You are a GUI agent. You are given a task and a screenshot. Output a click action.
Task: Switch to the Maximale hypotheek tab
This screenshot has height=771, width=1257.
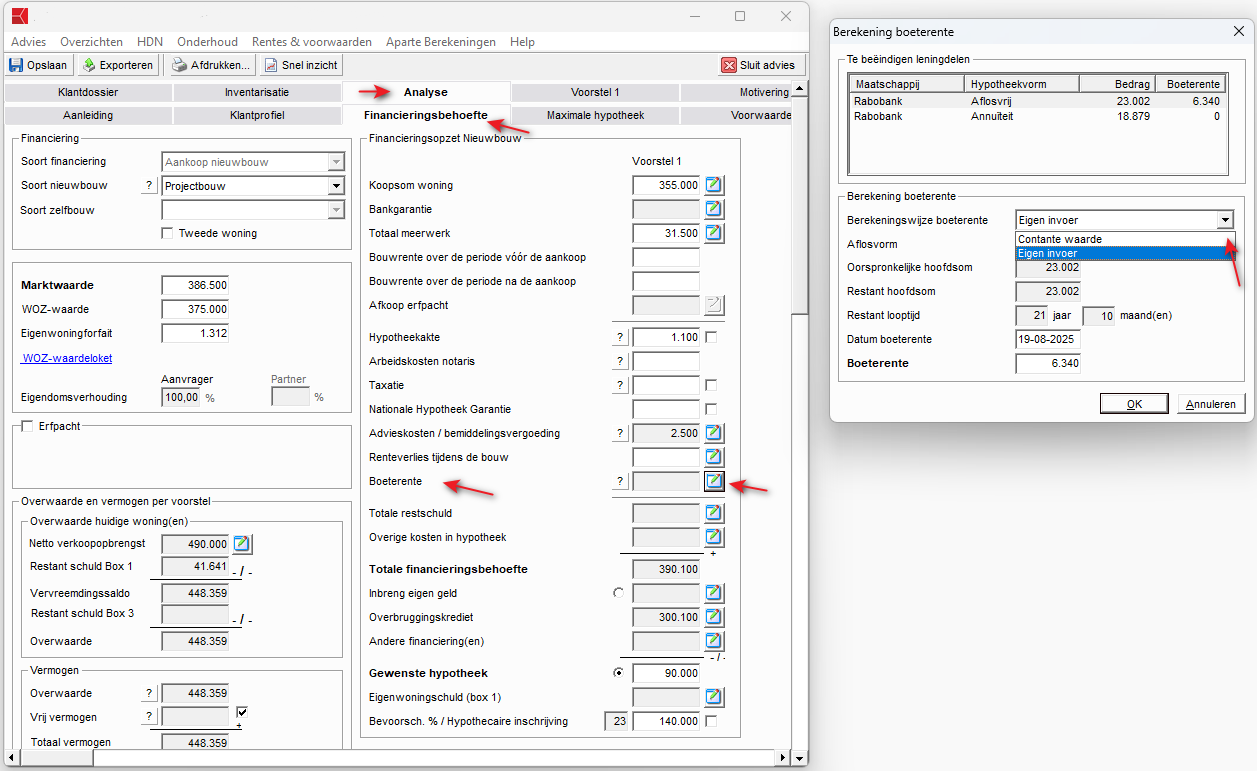pos(595,115)
